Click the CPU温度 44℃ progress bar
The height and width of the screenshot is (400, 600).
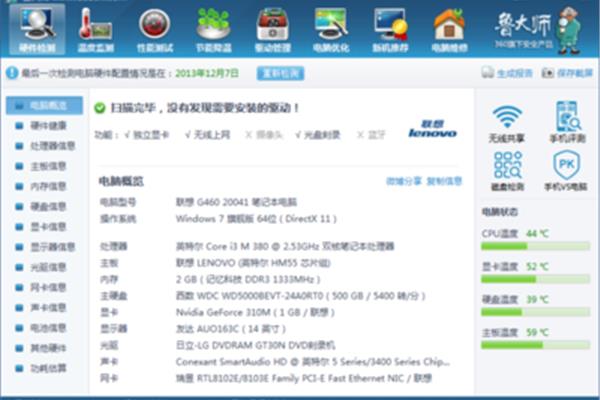point(535,246)
